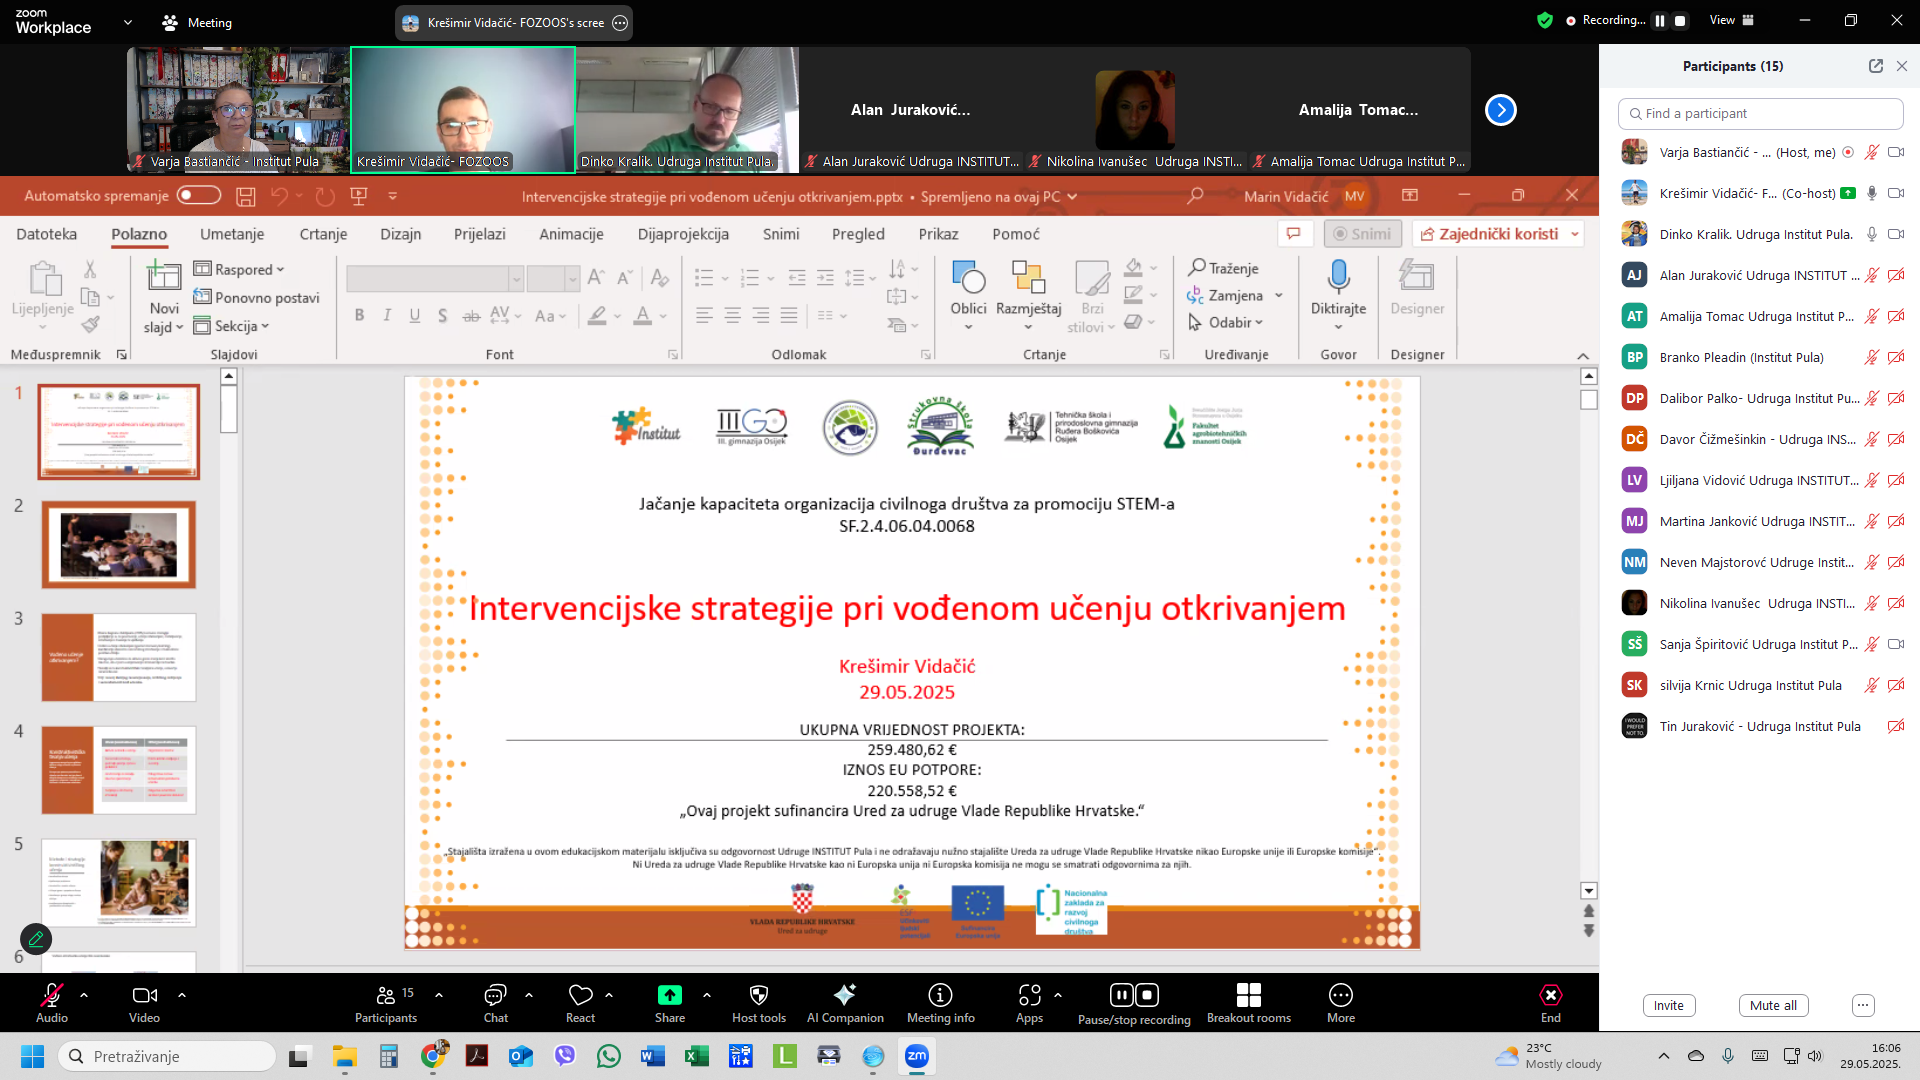Click the Bold B formatting icon

point(359,316)
